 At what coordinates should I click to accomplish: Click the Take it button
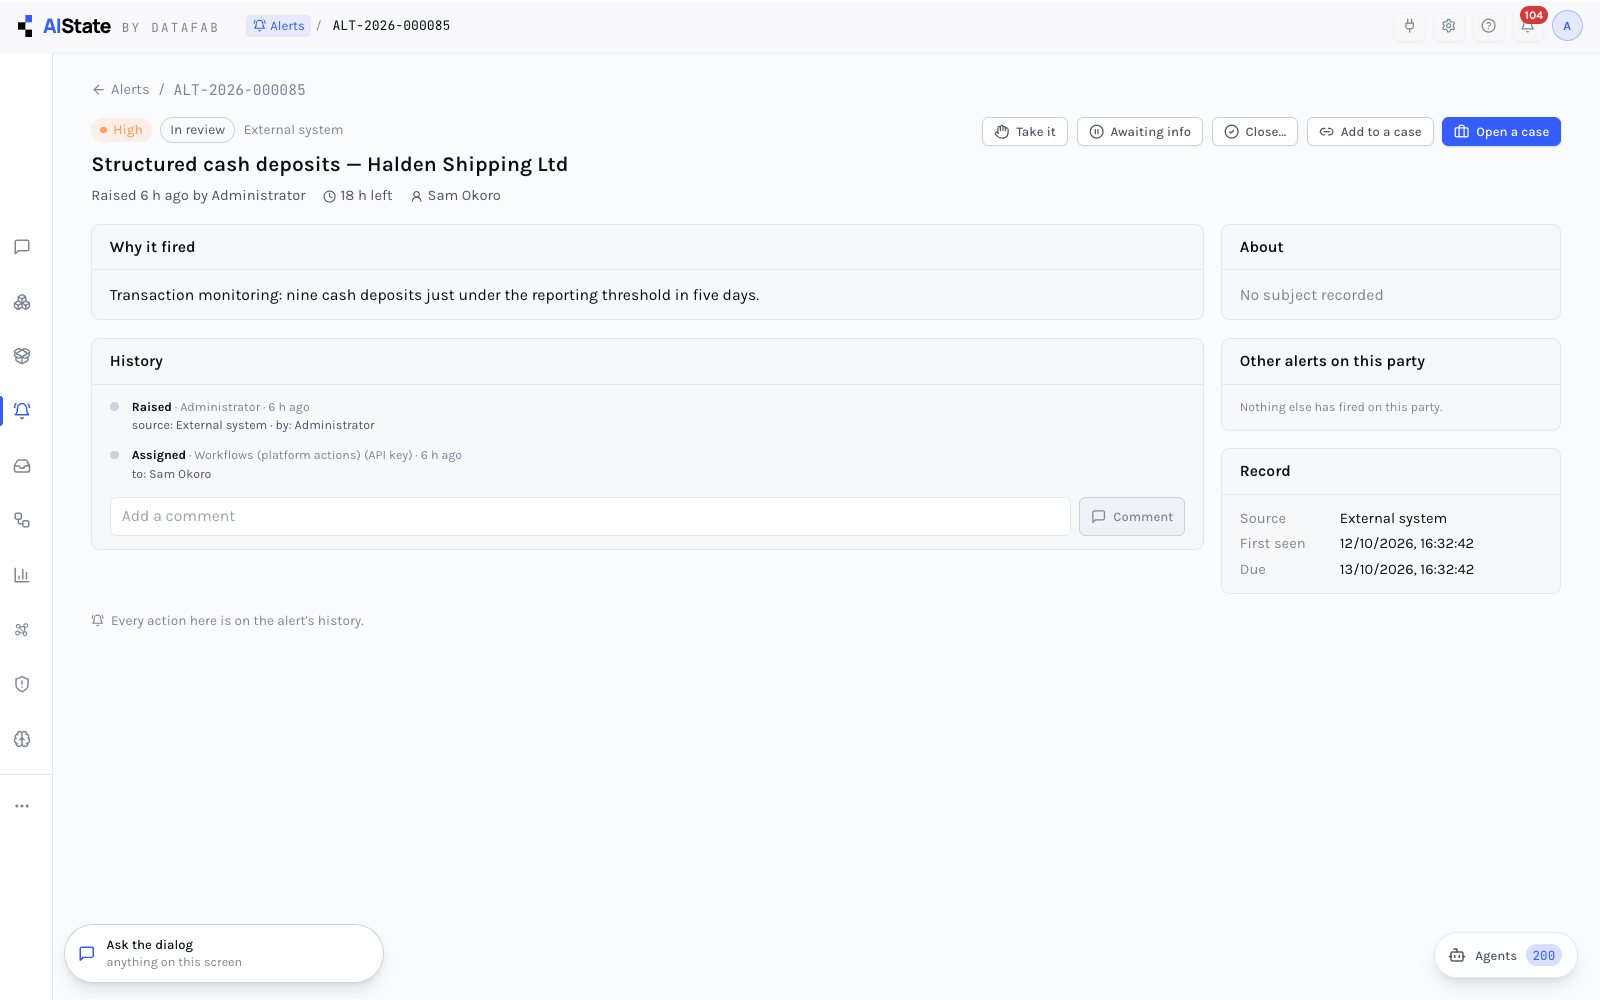click(x=1025, y=132)
